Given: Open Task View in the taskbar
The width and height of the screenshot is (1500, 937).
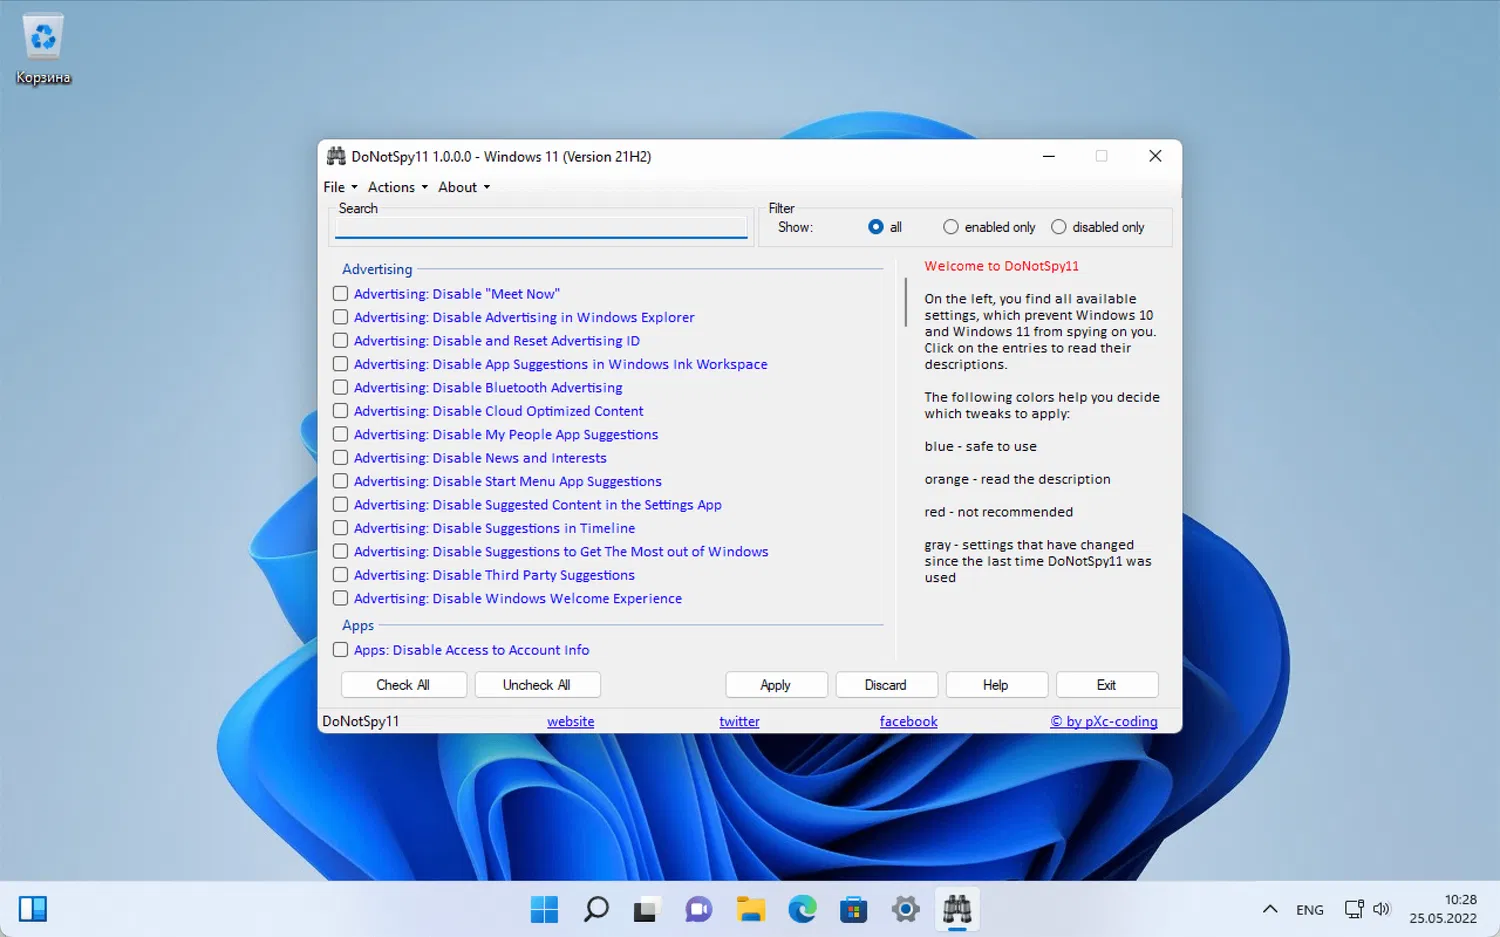Looking at the screenshot, I should [646, 909].
